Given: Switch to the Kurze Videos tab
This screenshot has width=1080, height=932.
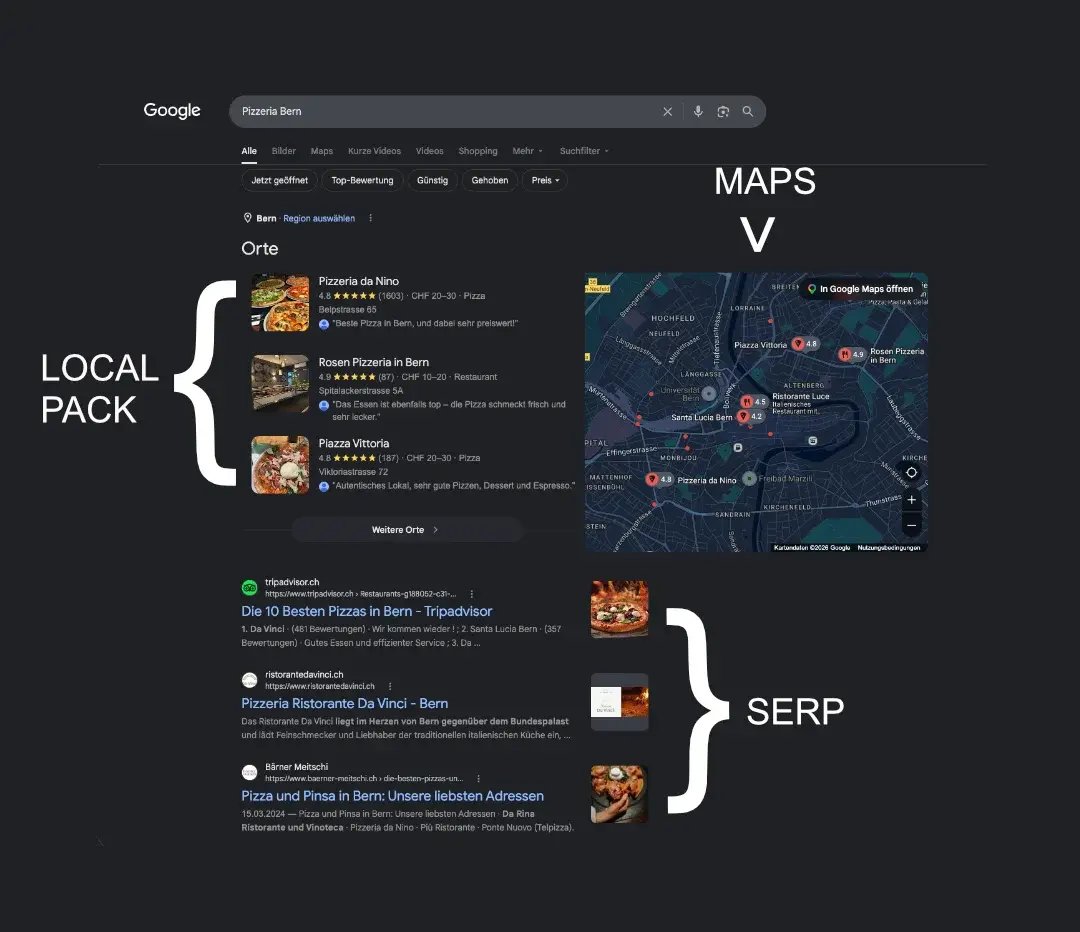Looking at the screenshot, I should [374, 151].
